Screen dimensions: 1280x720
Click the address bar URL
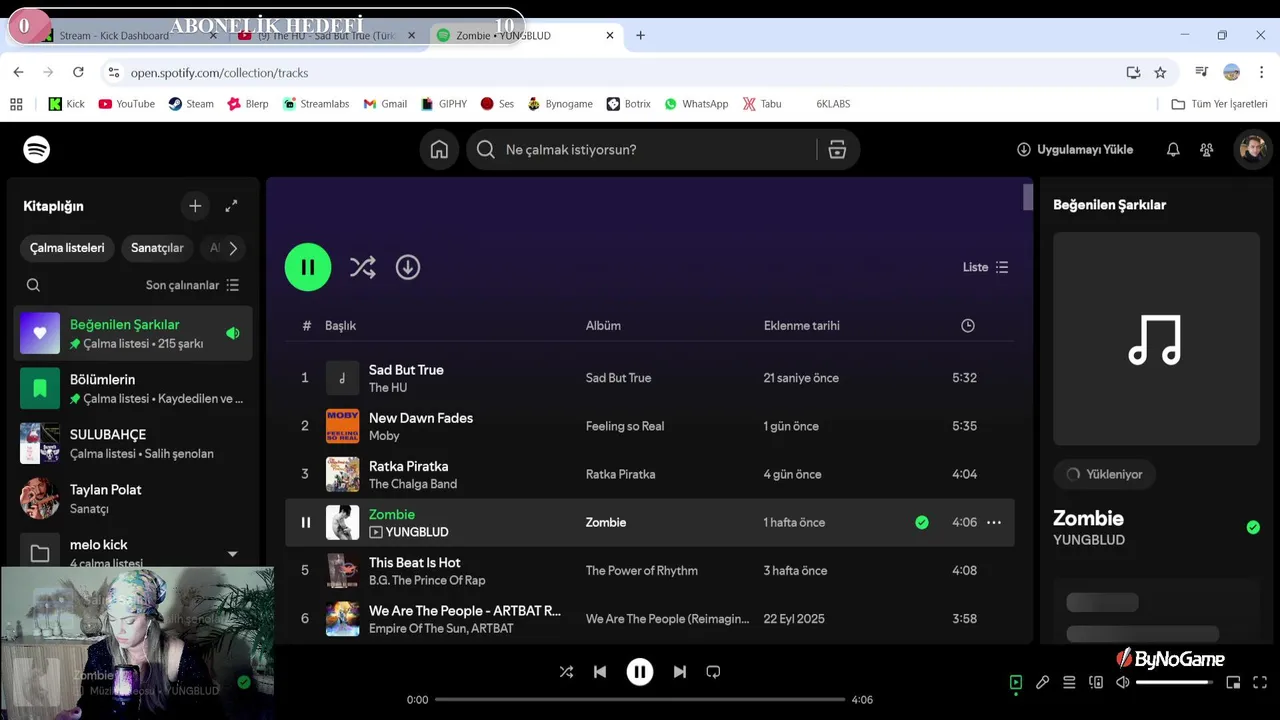point(219,72)
